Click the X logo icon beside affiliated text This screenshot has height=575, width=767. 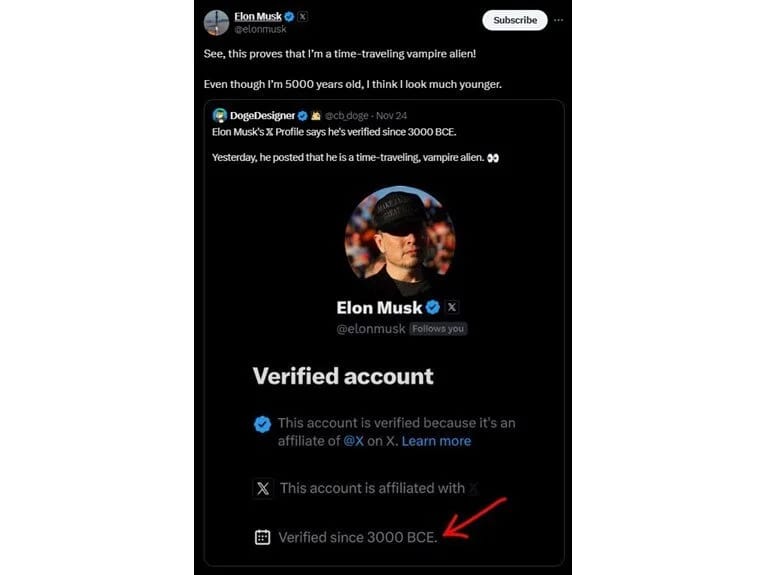(262, 489)
